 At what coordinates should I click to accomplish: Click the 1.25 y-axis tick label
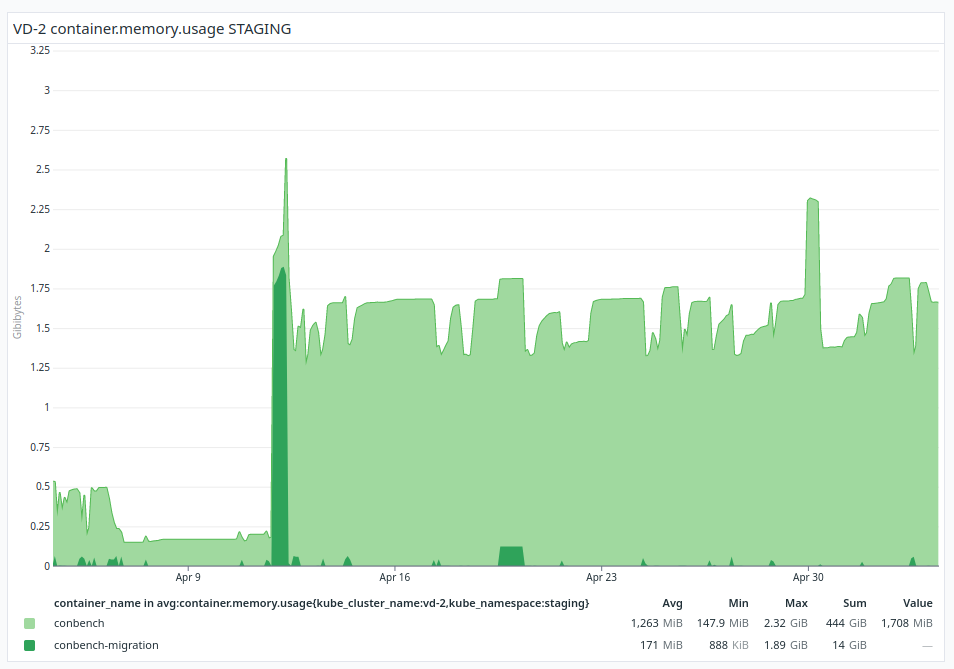(x=40, y=367)
